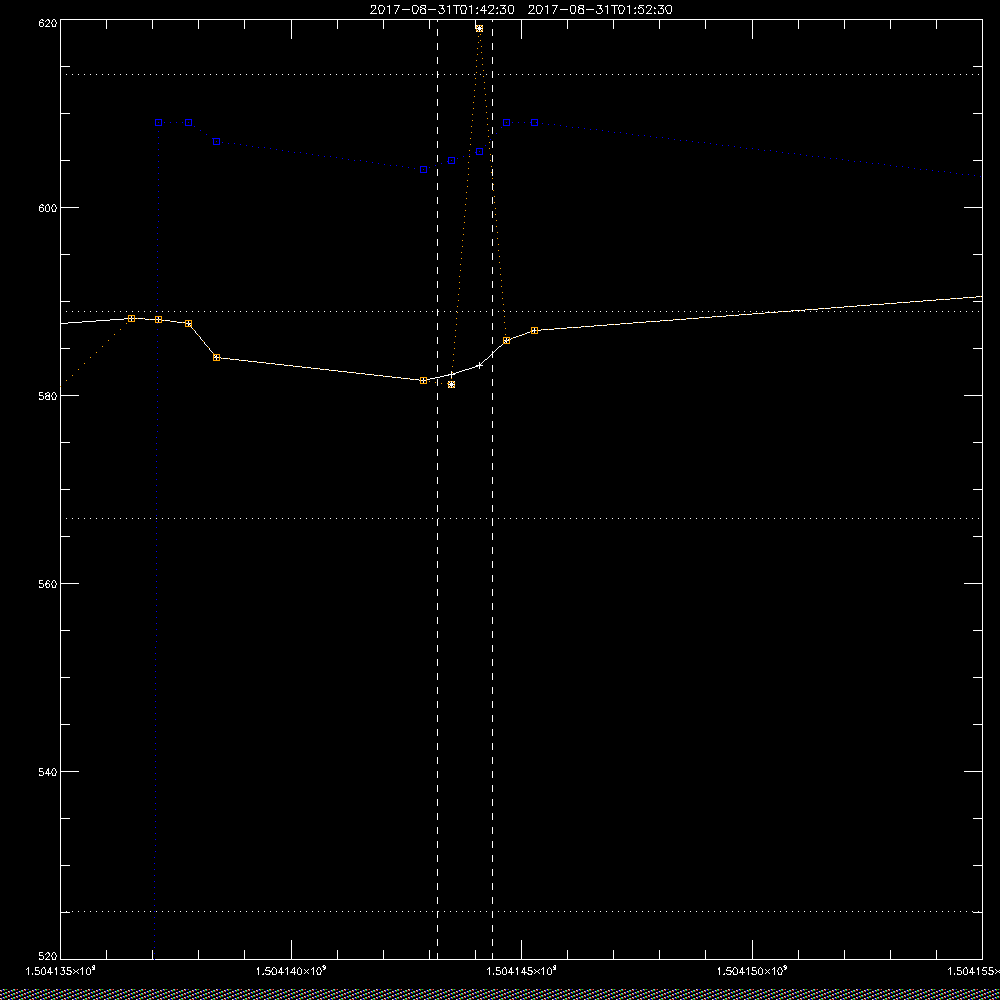
Task: Click the 620 y-axis label
Action: tap(48, 23)
